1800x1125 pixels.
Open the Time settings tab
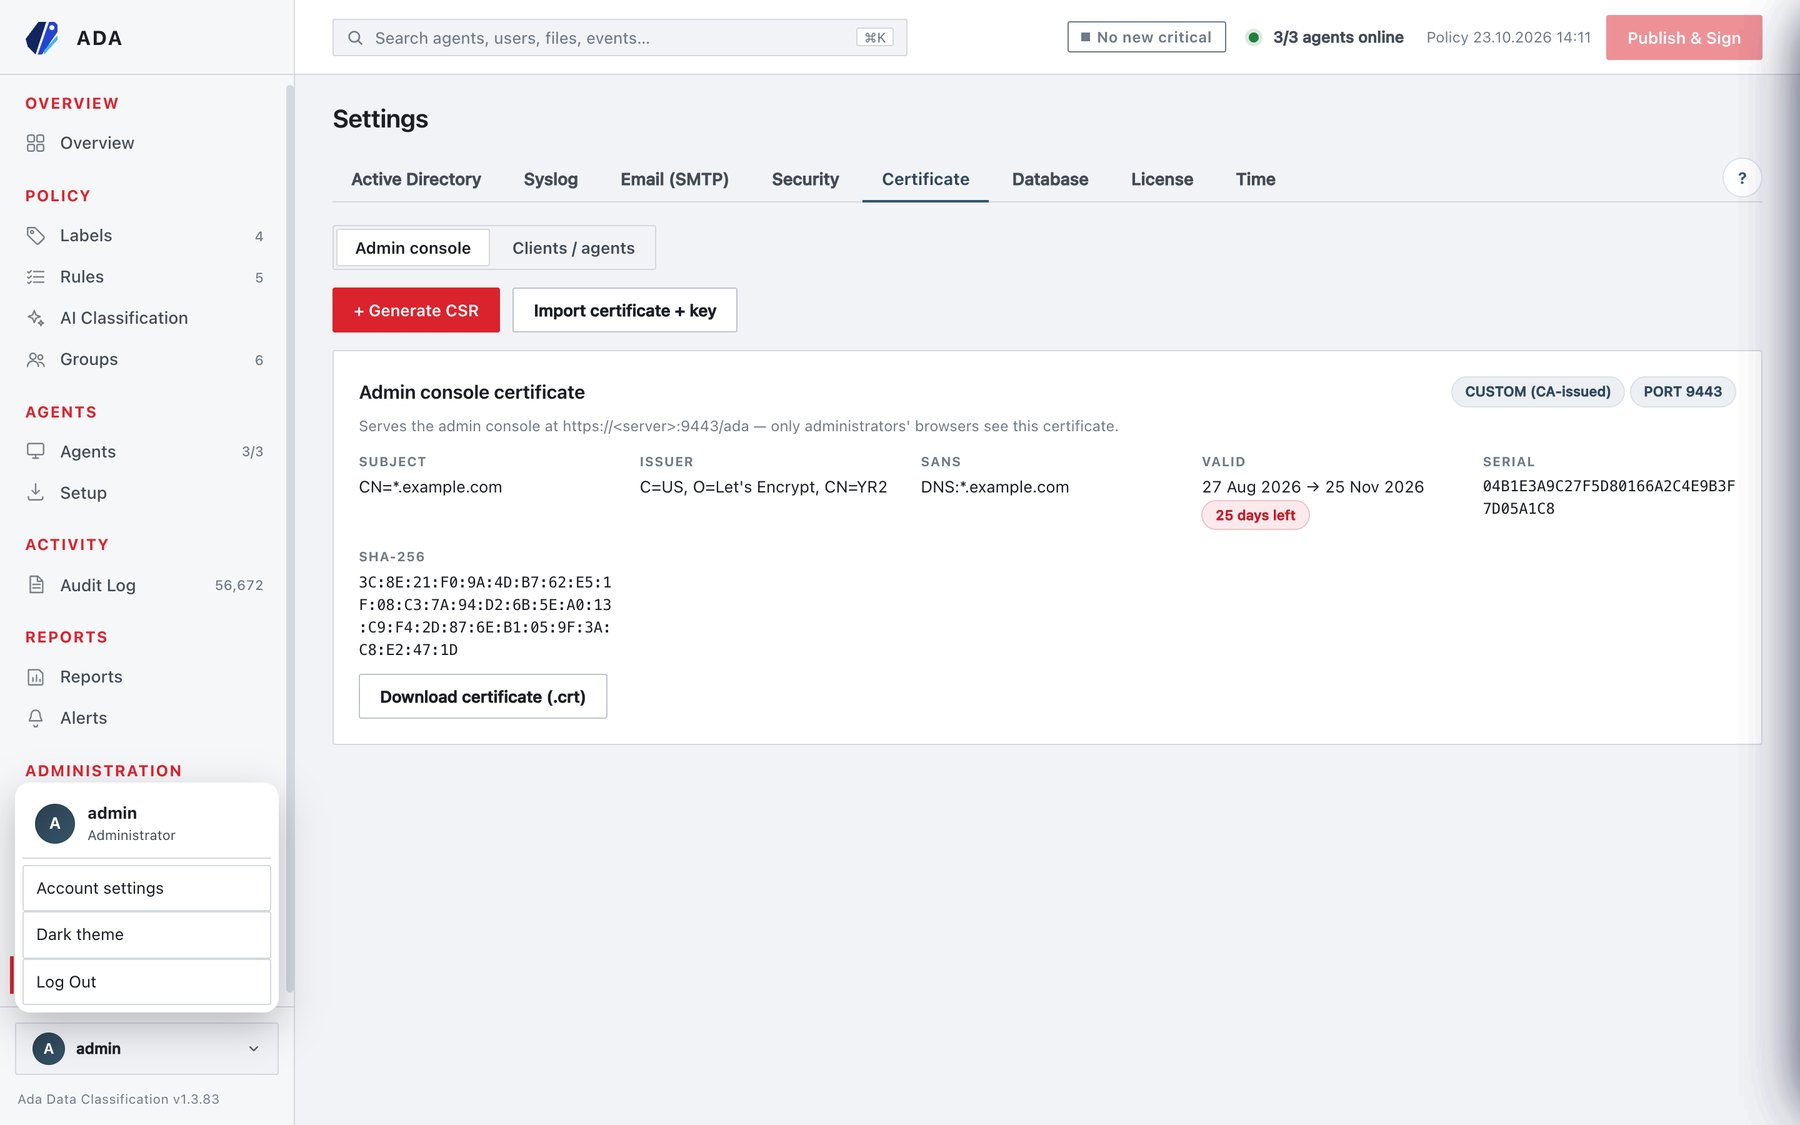coord(1255,179)
